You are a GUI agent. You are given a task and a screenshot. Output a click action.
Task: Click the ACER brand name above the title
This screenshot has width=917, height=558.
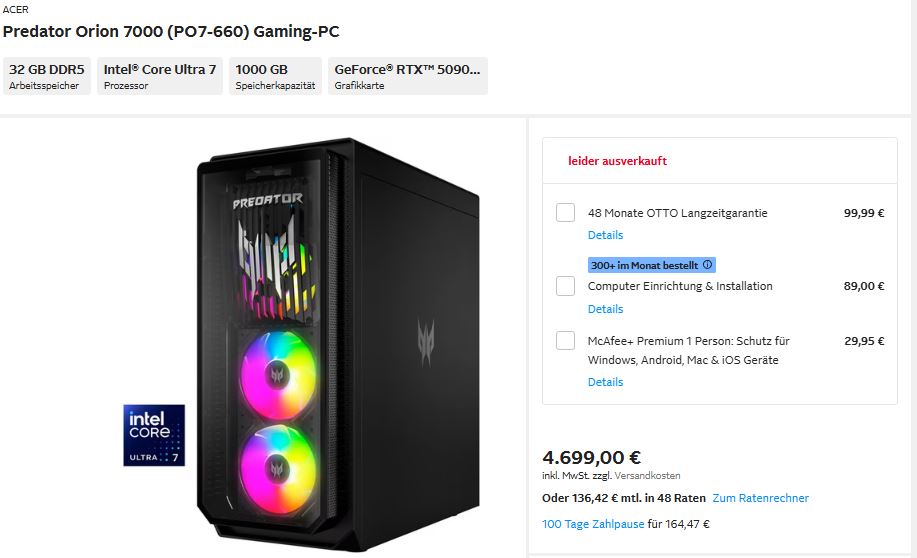[x=16, y=10]
